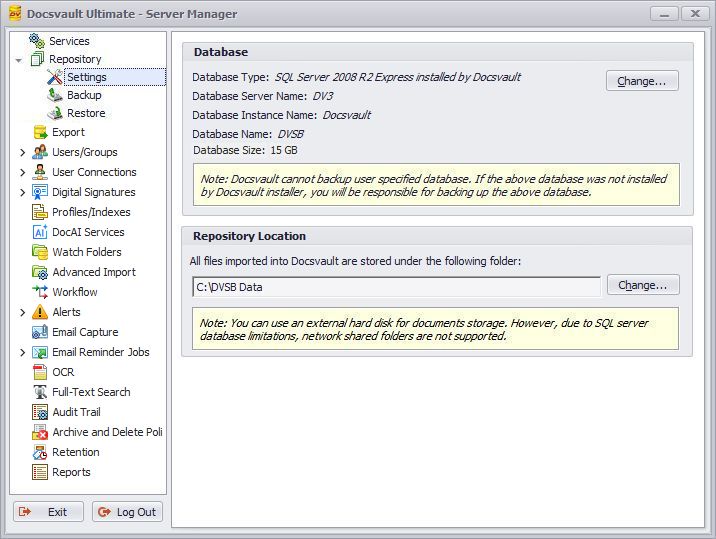The image size is (716, 539).
Task: Expand the Alerts node
Action: pyautogui.click(x=22, y=312)
